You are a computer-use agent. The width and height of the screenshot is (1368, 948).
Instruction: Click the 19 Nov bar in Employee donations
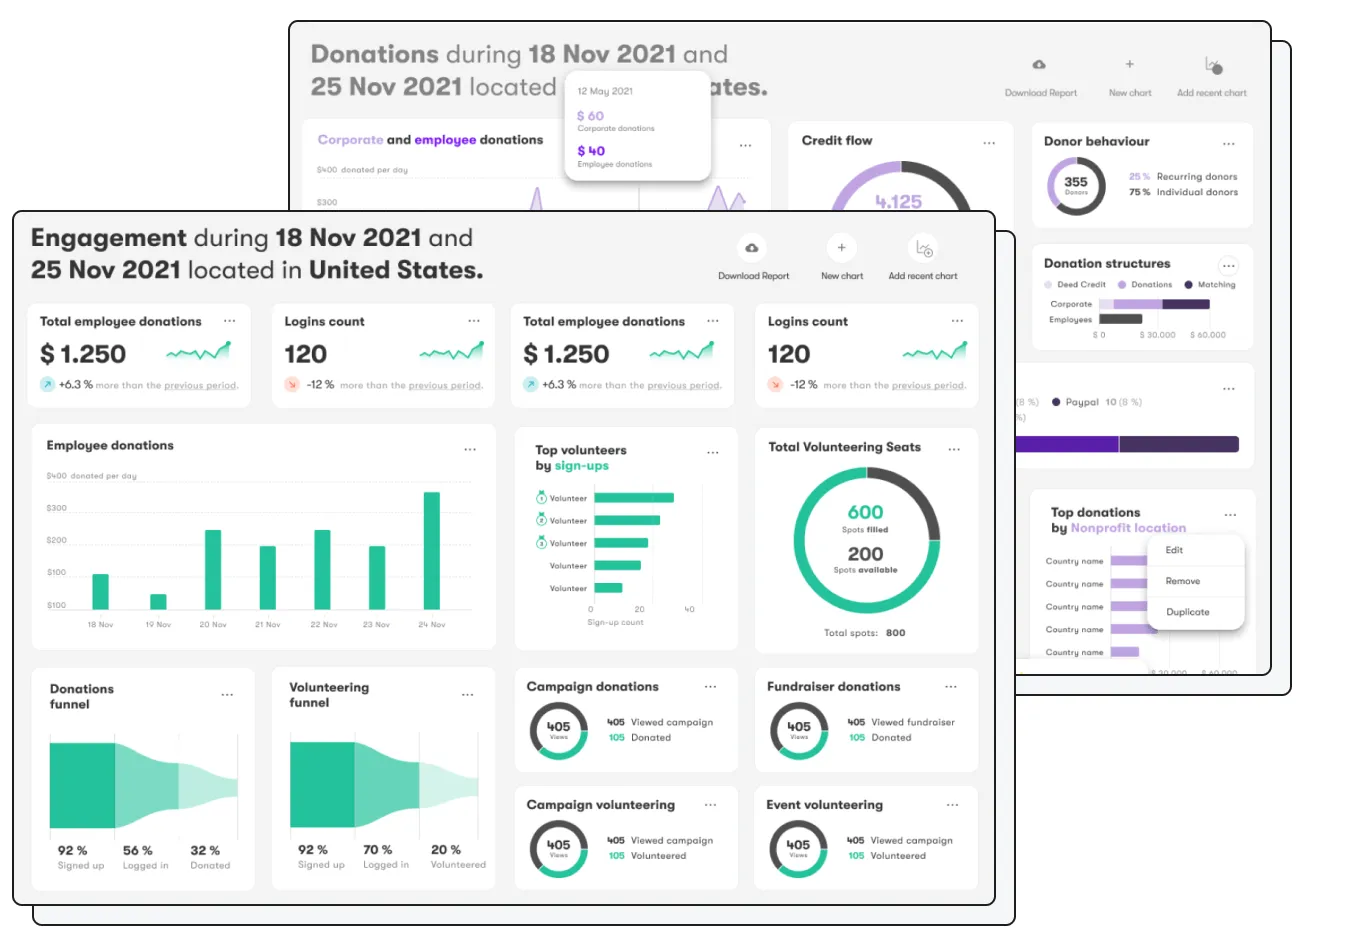pos(158,602)
